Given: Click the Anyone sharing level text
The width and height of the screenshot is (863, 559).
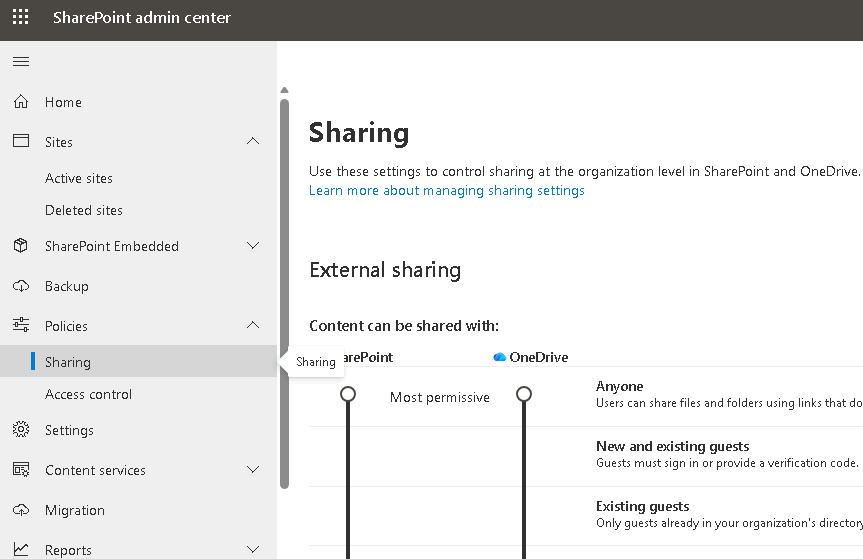Looking at the screenshot, I should tap(619, 386).
